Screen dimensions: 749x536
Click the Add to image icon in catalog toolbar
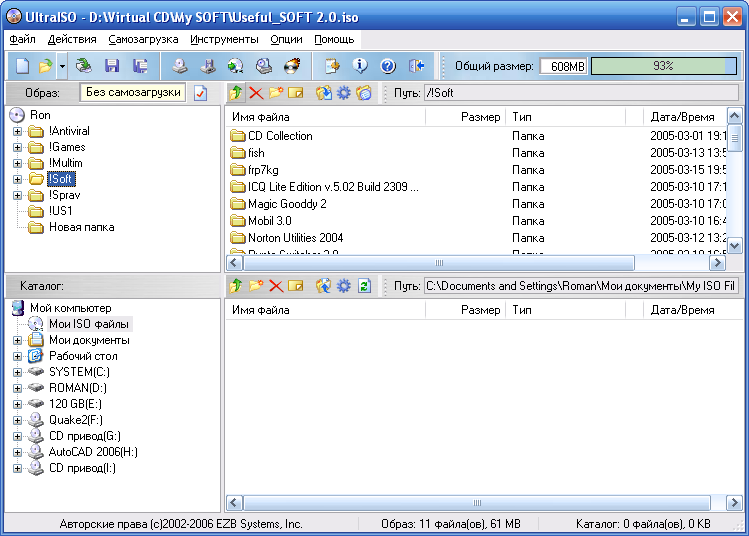323,286
